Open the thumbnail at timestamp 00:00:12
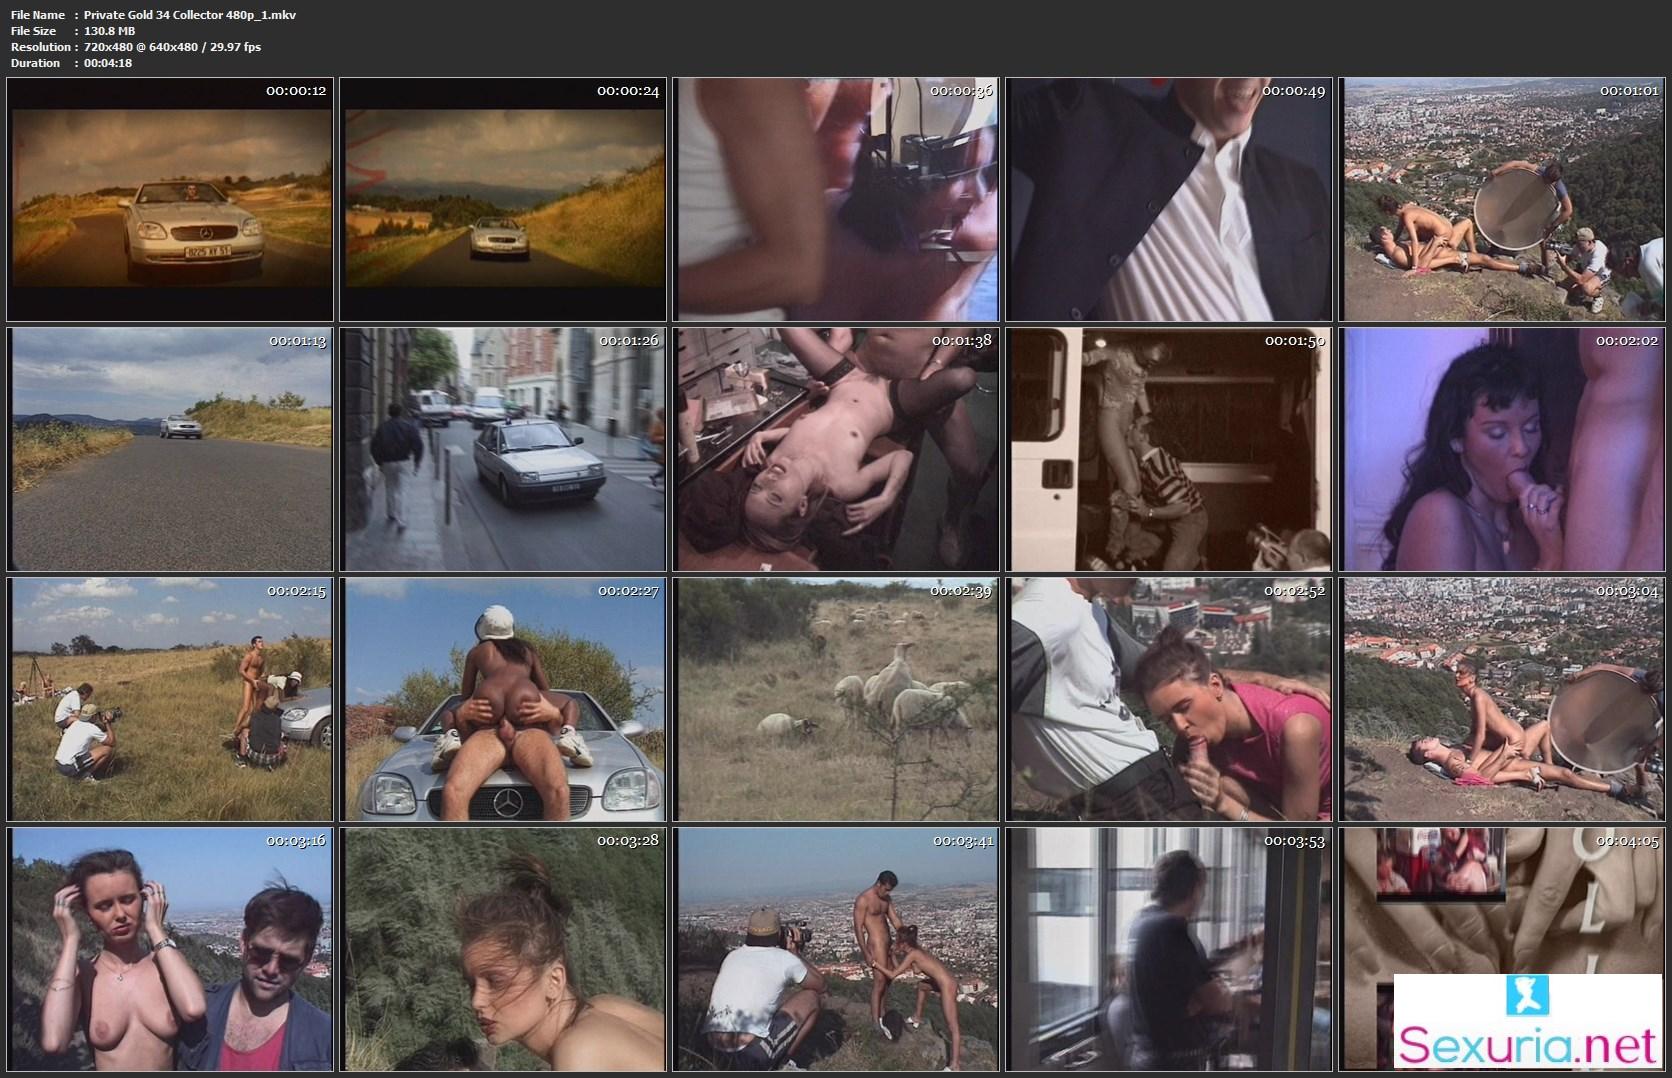Image resolution: width=1672 pixels, height=1078 pixels. (x=170, y=199)
